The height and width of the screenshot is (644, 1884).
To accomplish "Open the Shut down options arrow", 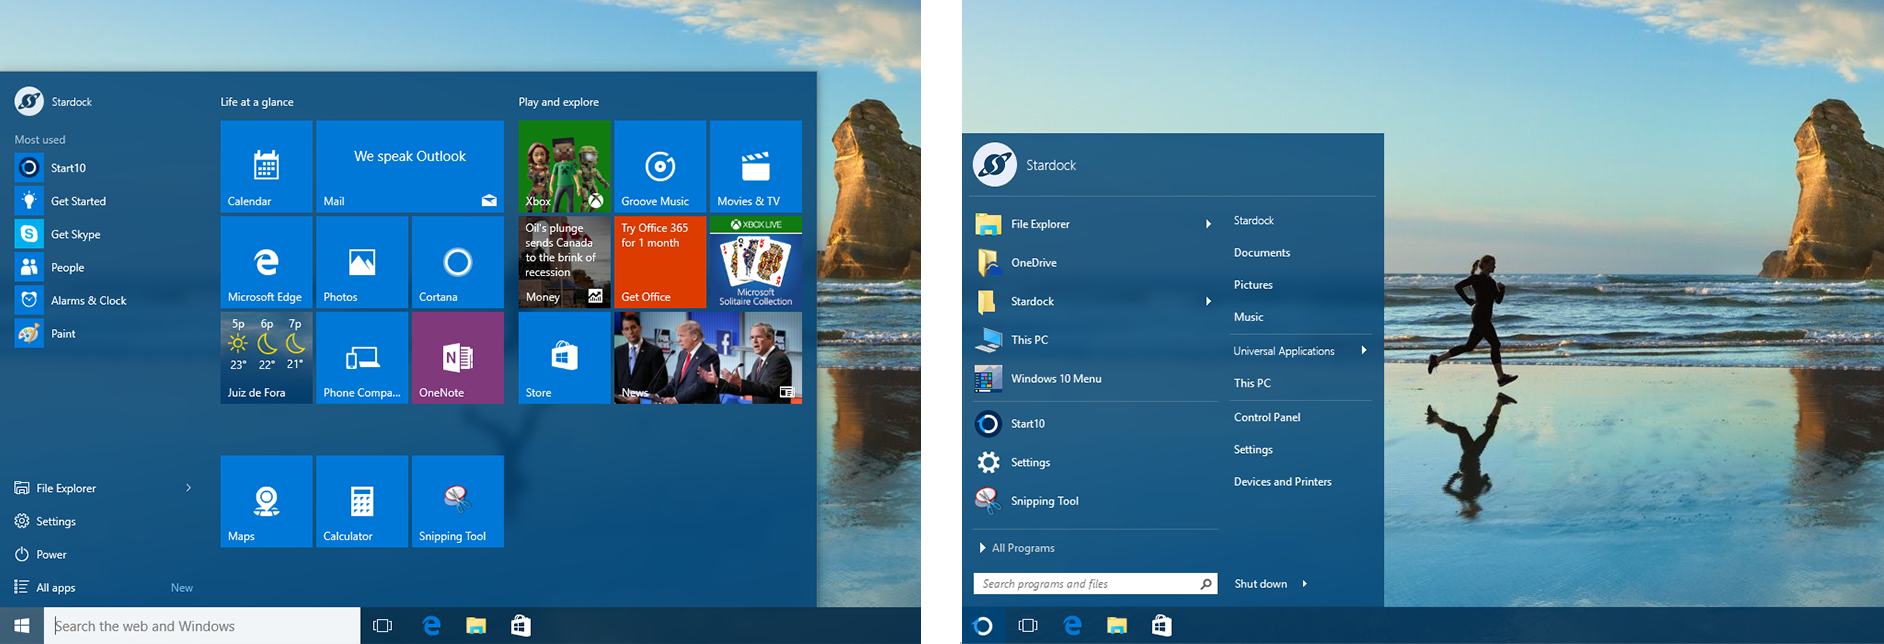I will point(1305,584).
